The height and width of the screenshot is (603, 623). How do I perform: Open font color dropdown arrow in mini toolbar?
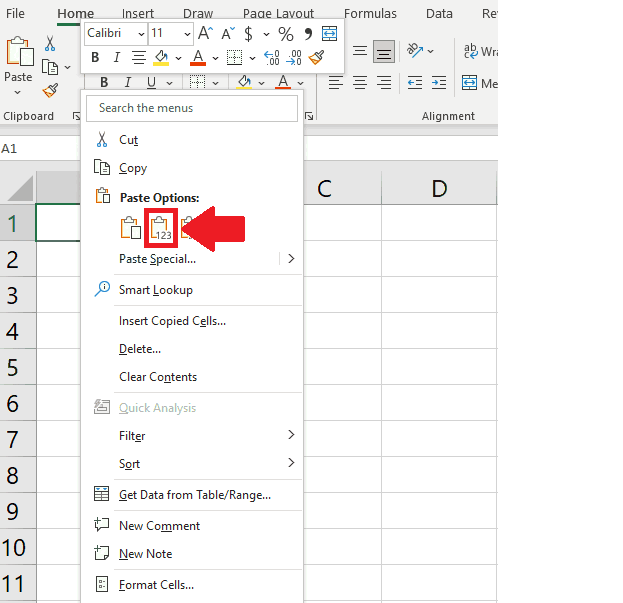tap(215, 58)
